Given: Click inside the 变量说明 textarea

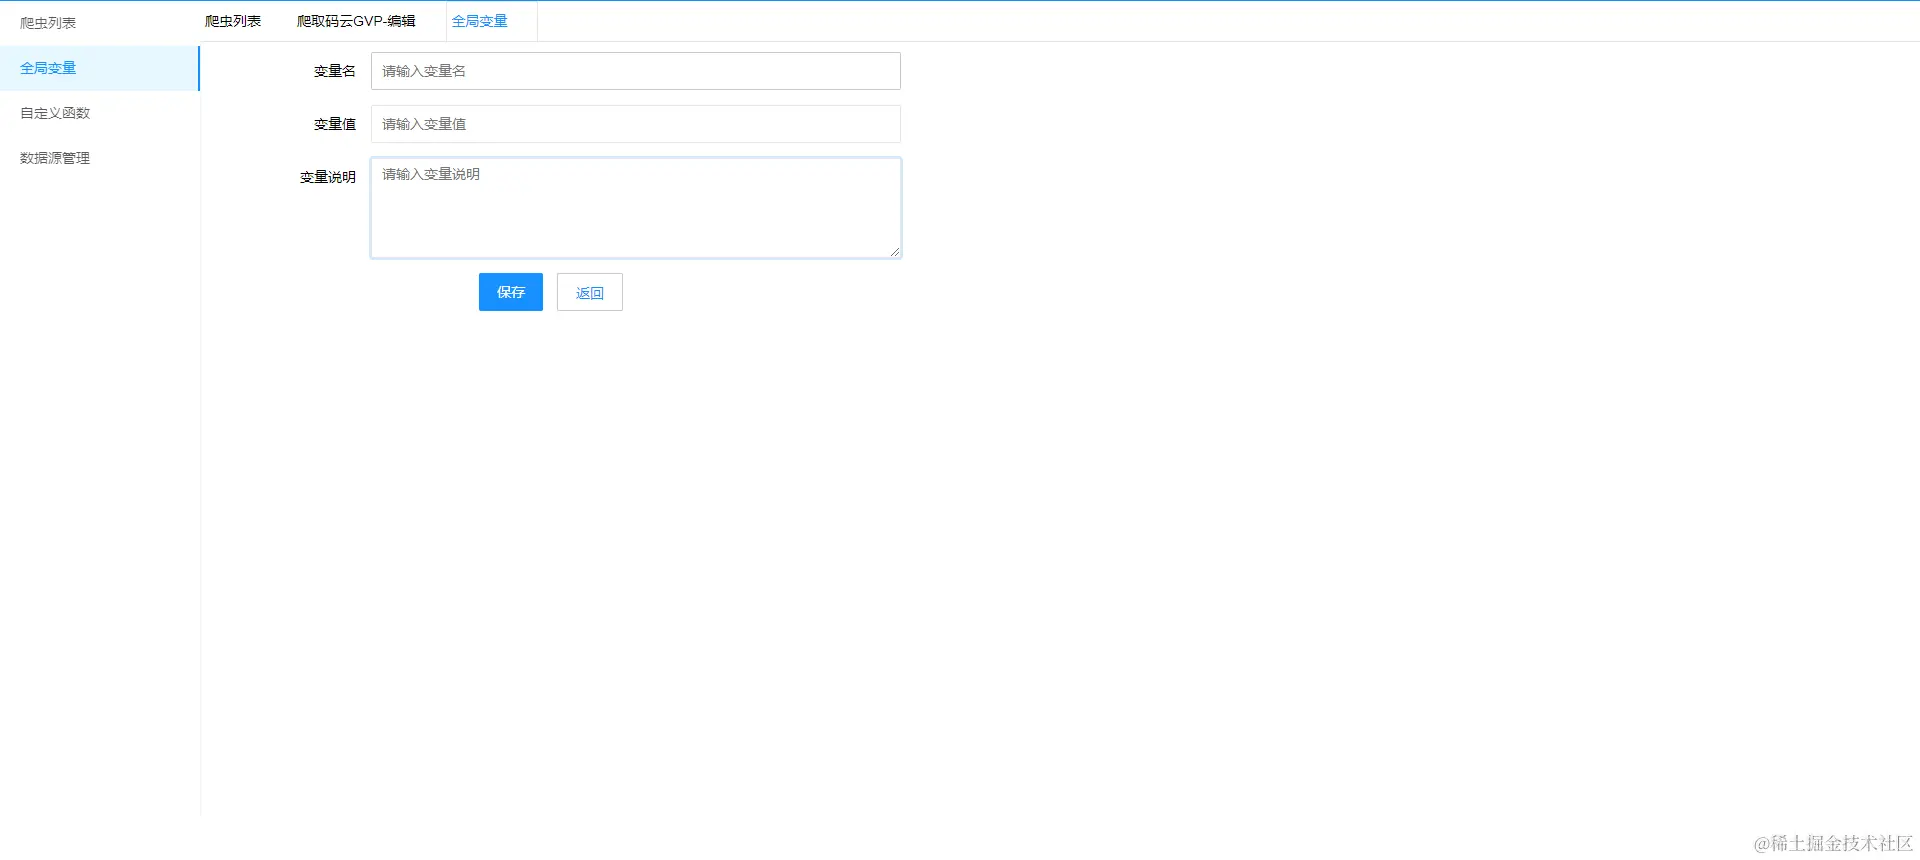Looking at the screenshot, I should (x=636, y=208).
